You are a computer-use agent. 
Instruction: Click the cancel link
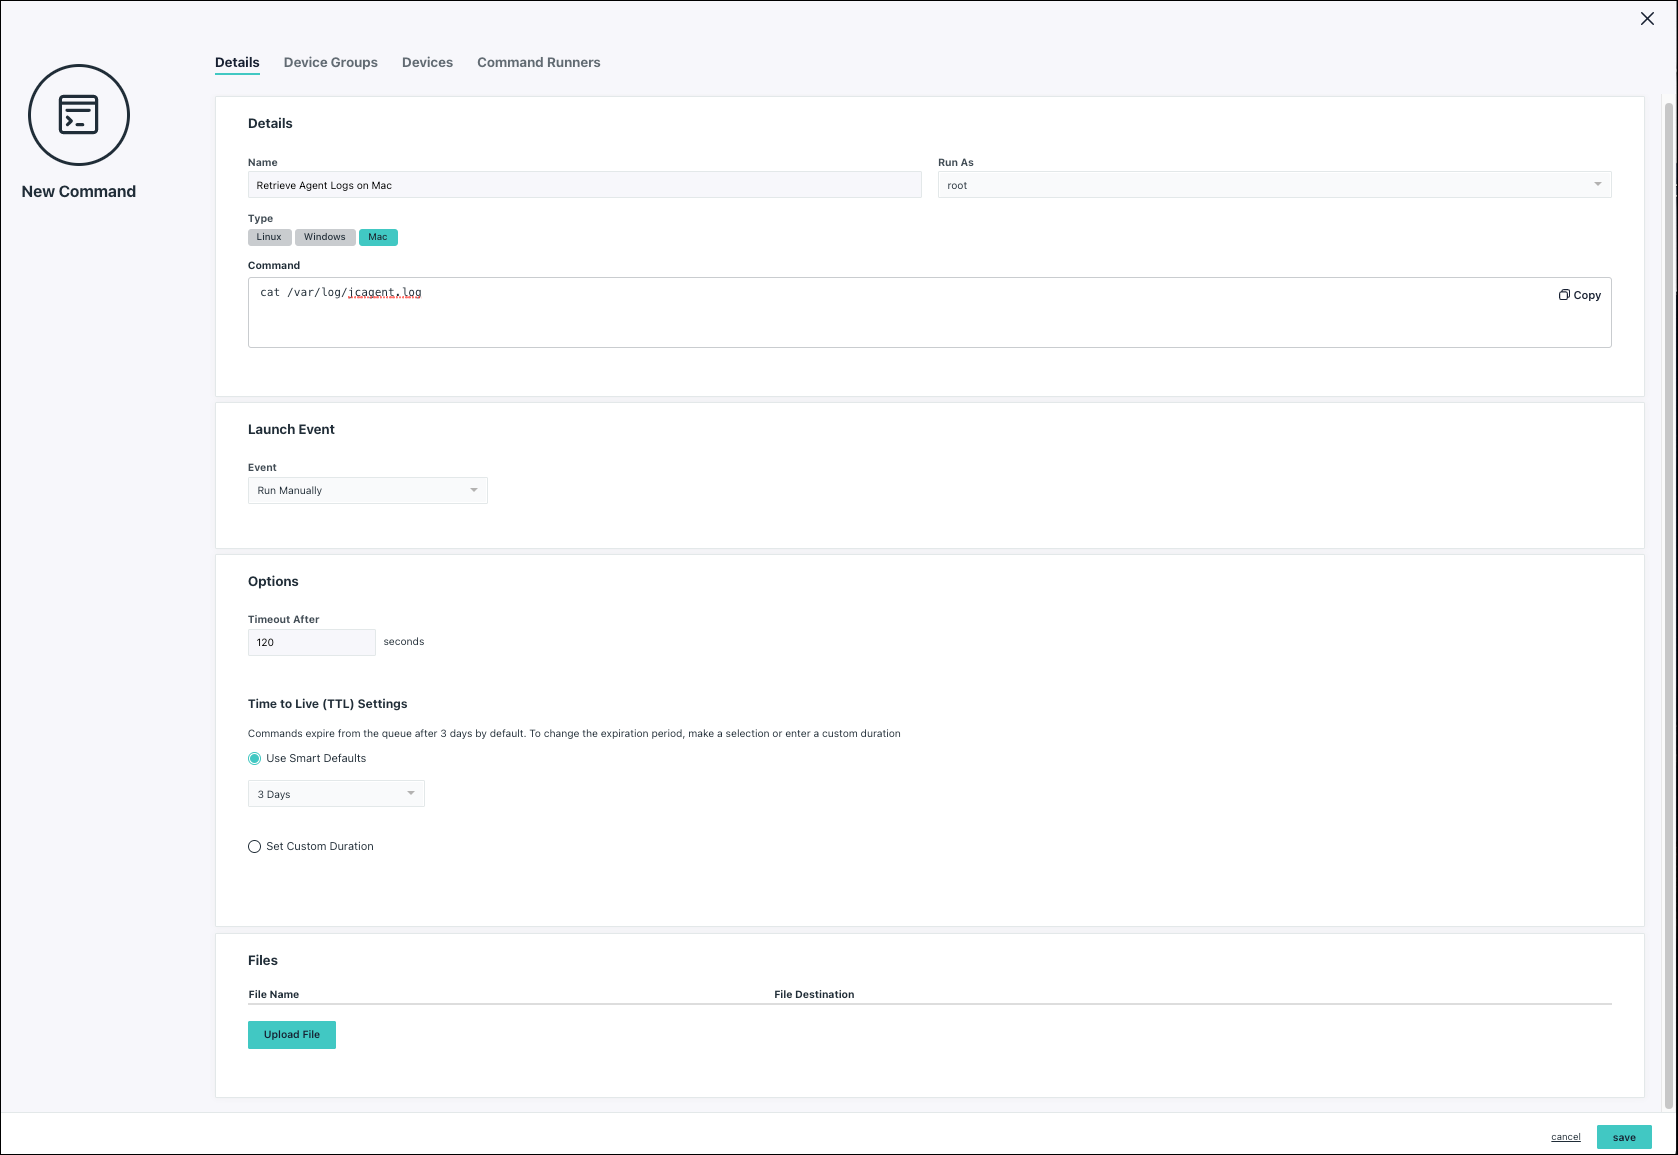(1565, 1137)
